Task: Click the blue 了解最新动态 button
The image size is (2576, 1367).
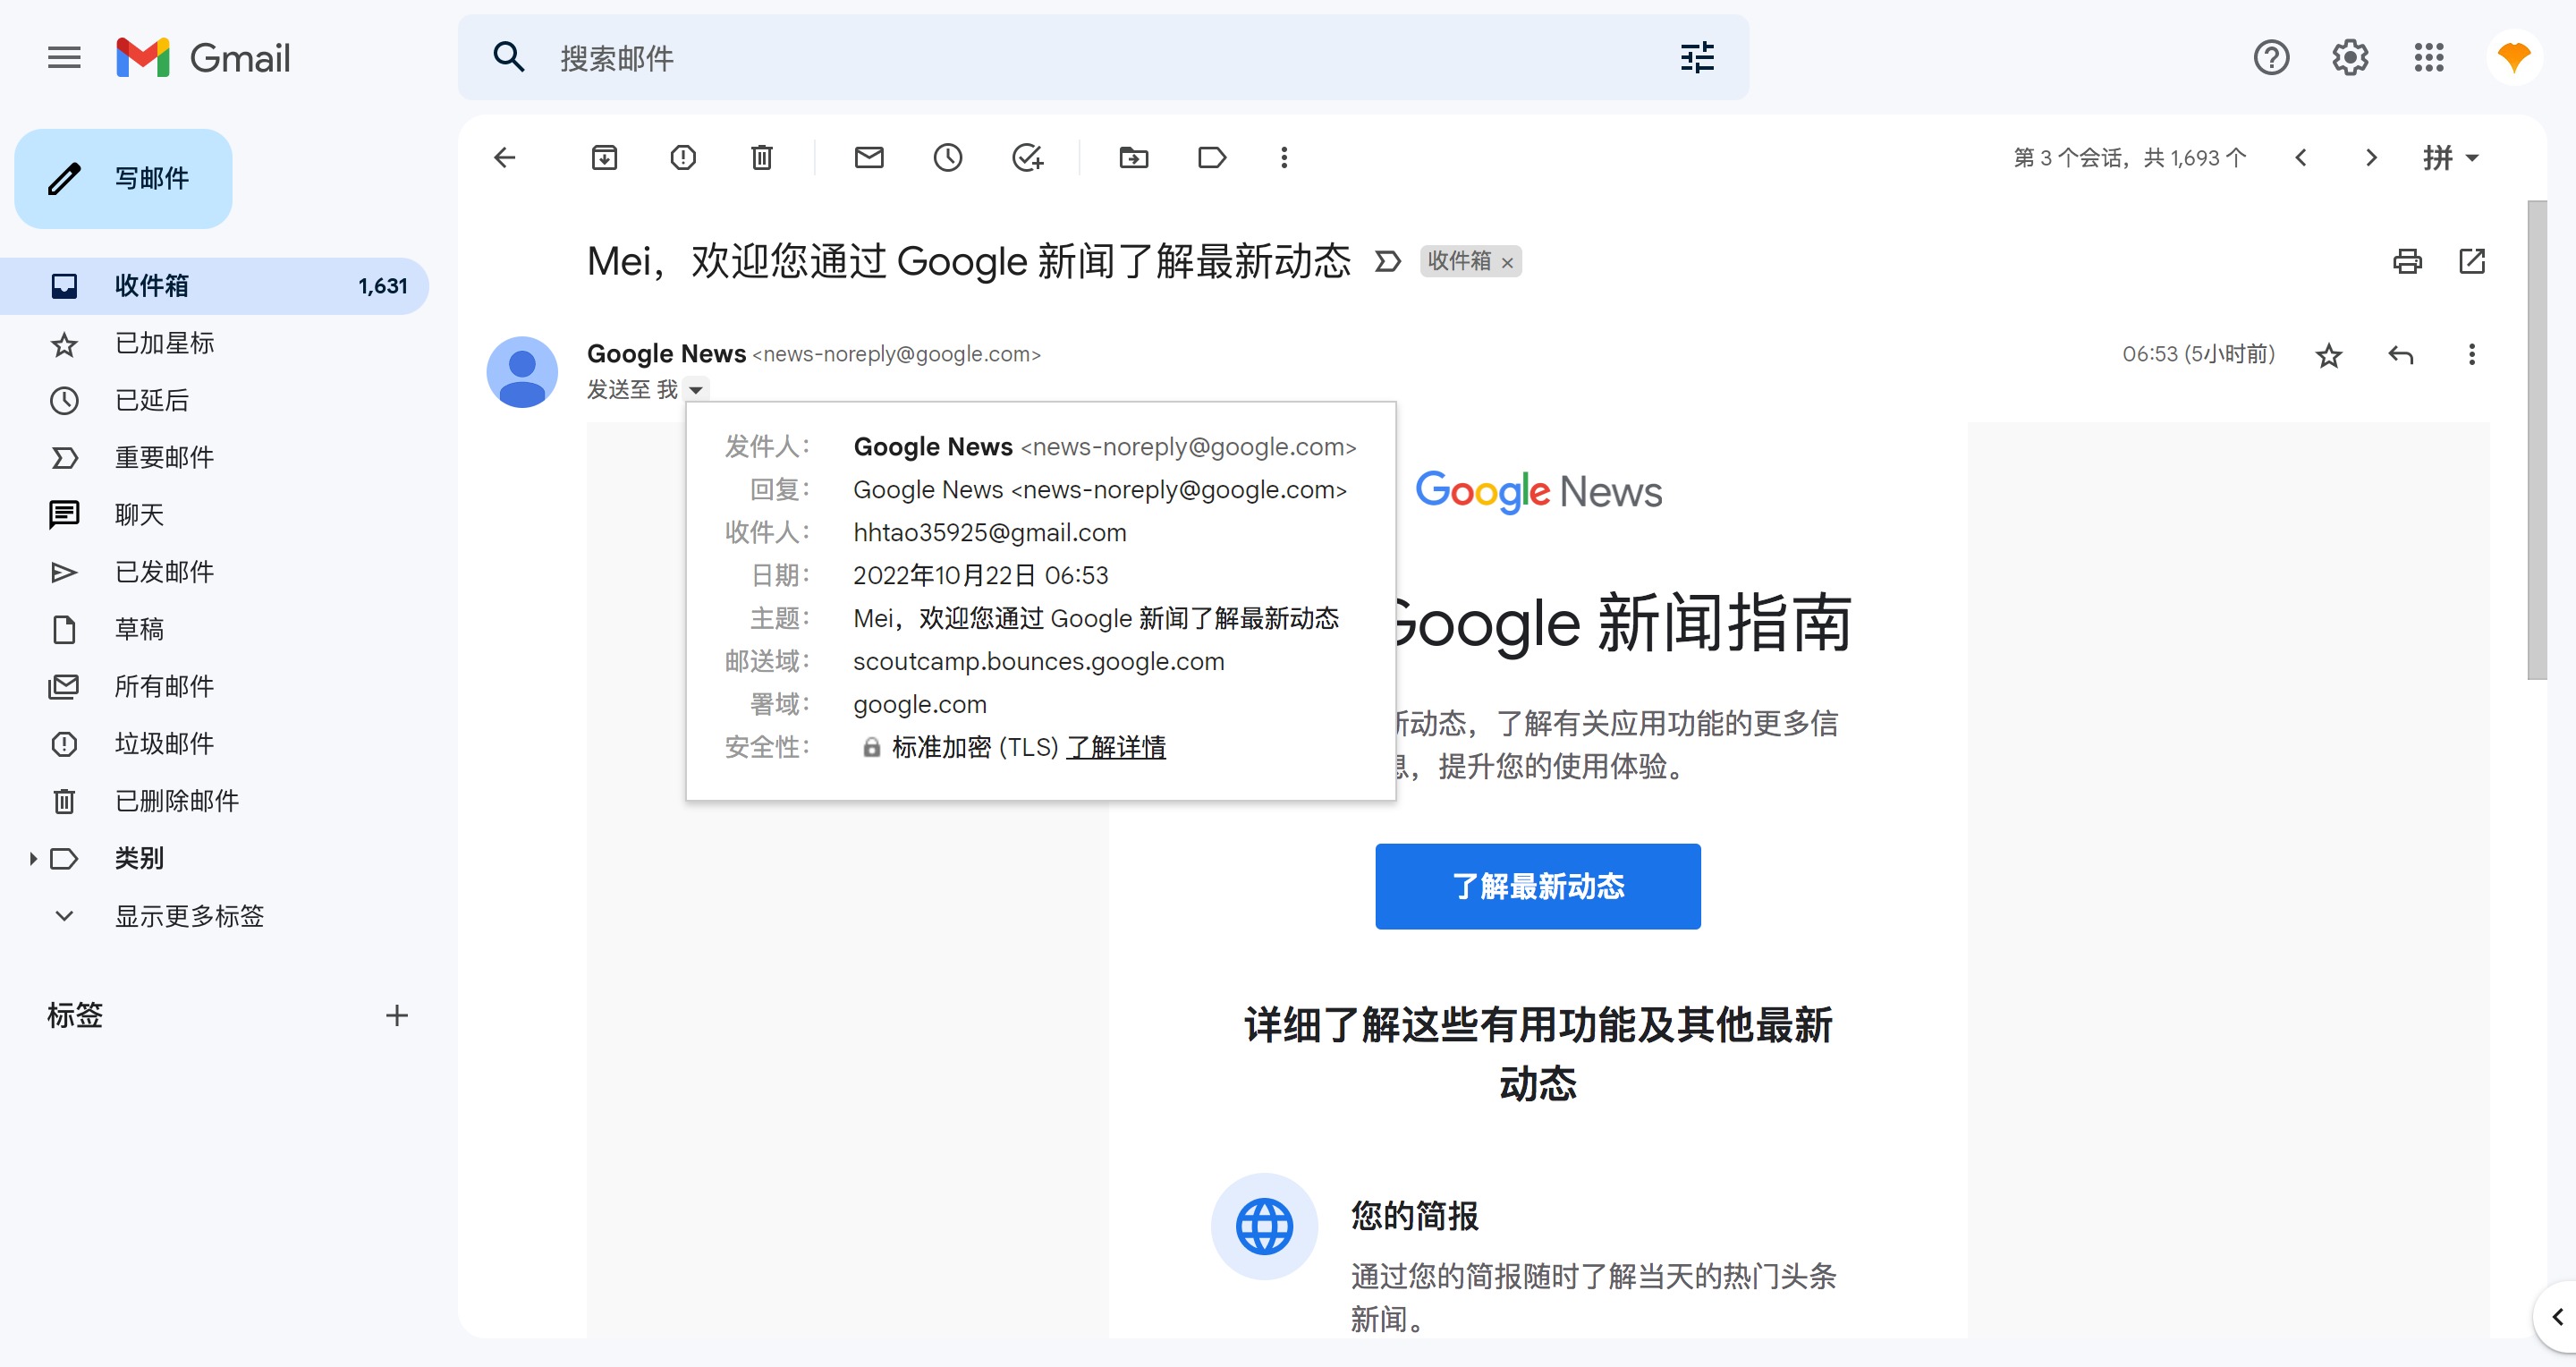Action: [x=1537, y=886]
